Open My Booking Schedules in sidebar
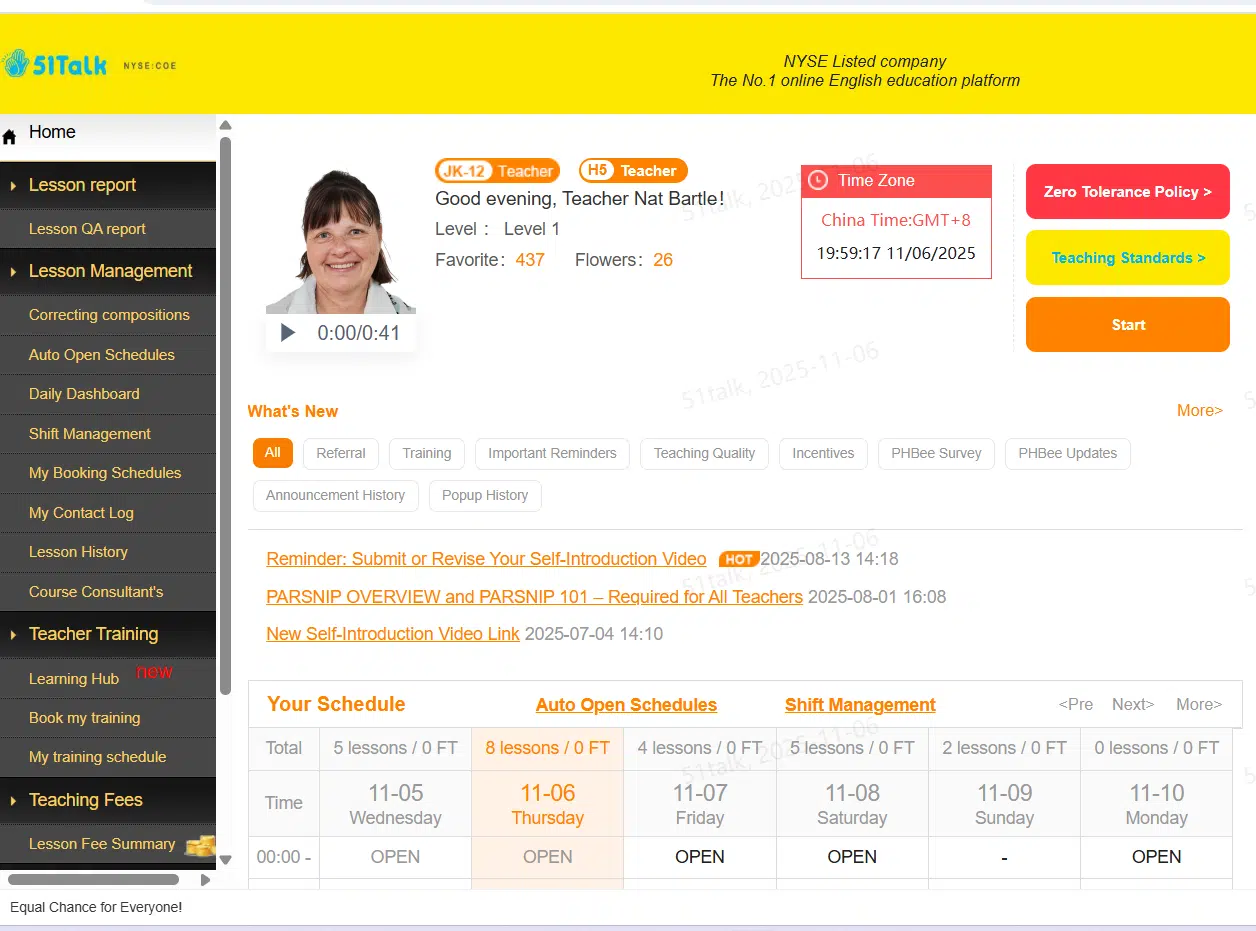The width and height of the screenshot is (1256, 931). pos(105,473)
